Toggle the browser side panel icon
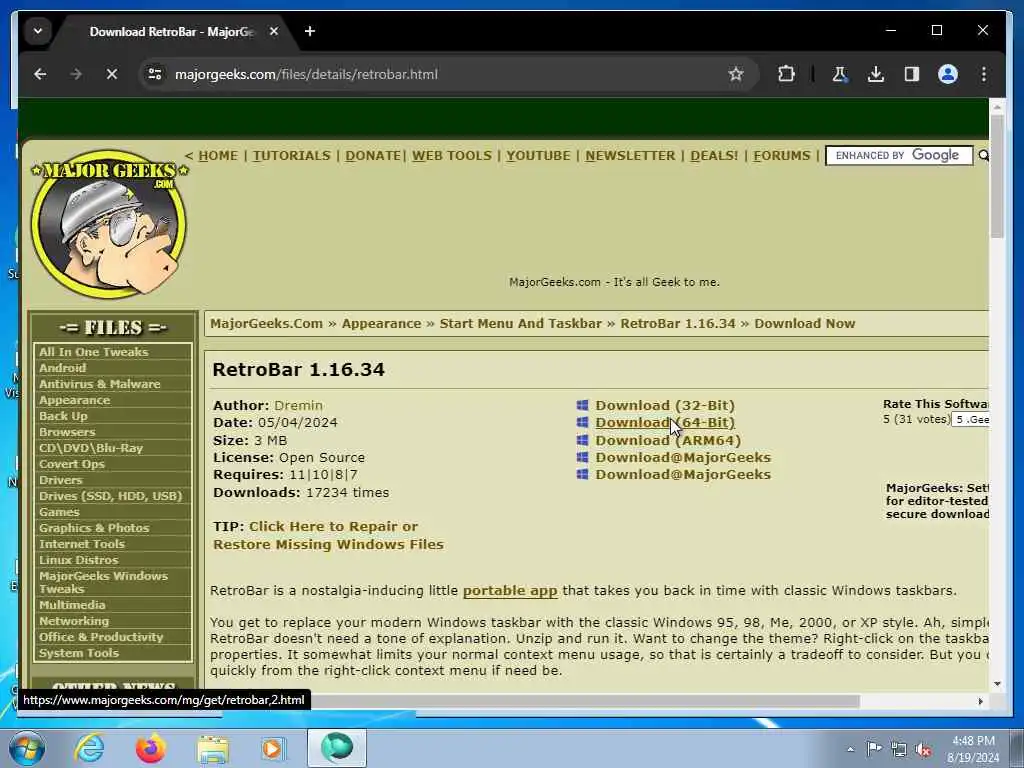This screenshot has height=768, width=1024. coord(912,74)
